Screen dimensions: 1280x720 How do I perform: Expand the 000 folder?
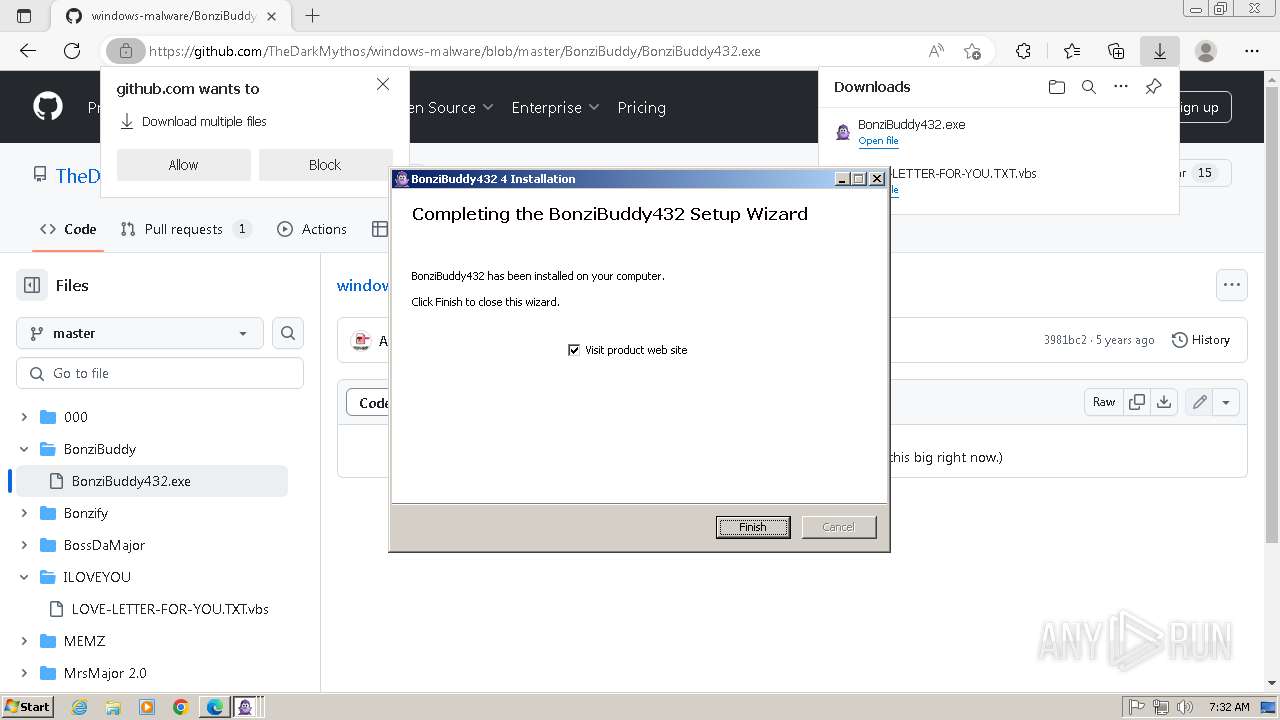pyautogui.click(x=24, y=417)
